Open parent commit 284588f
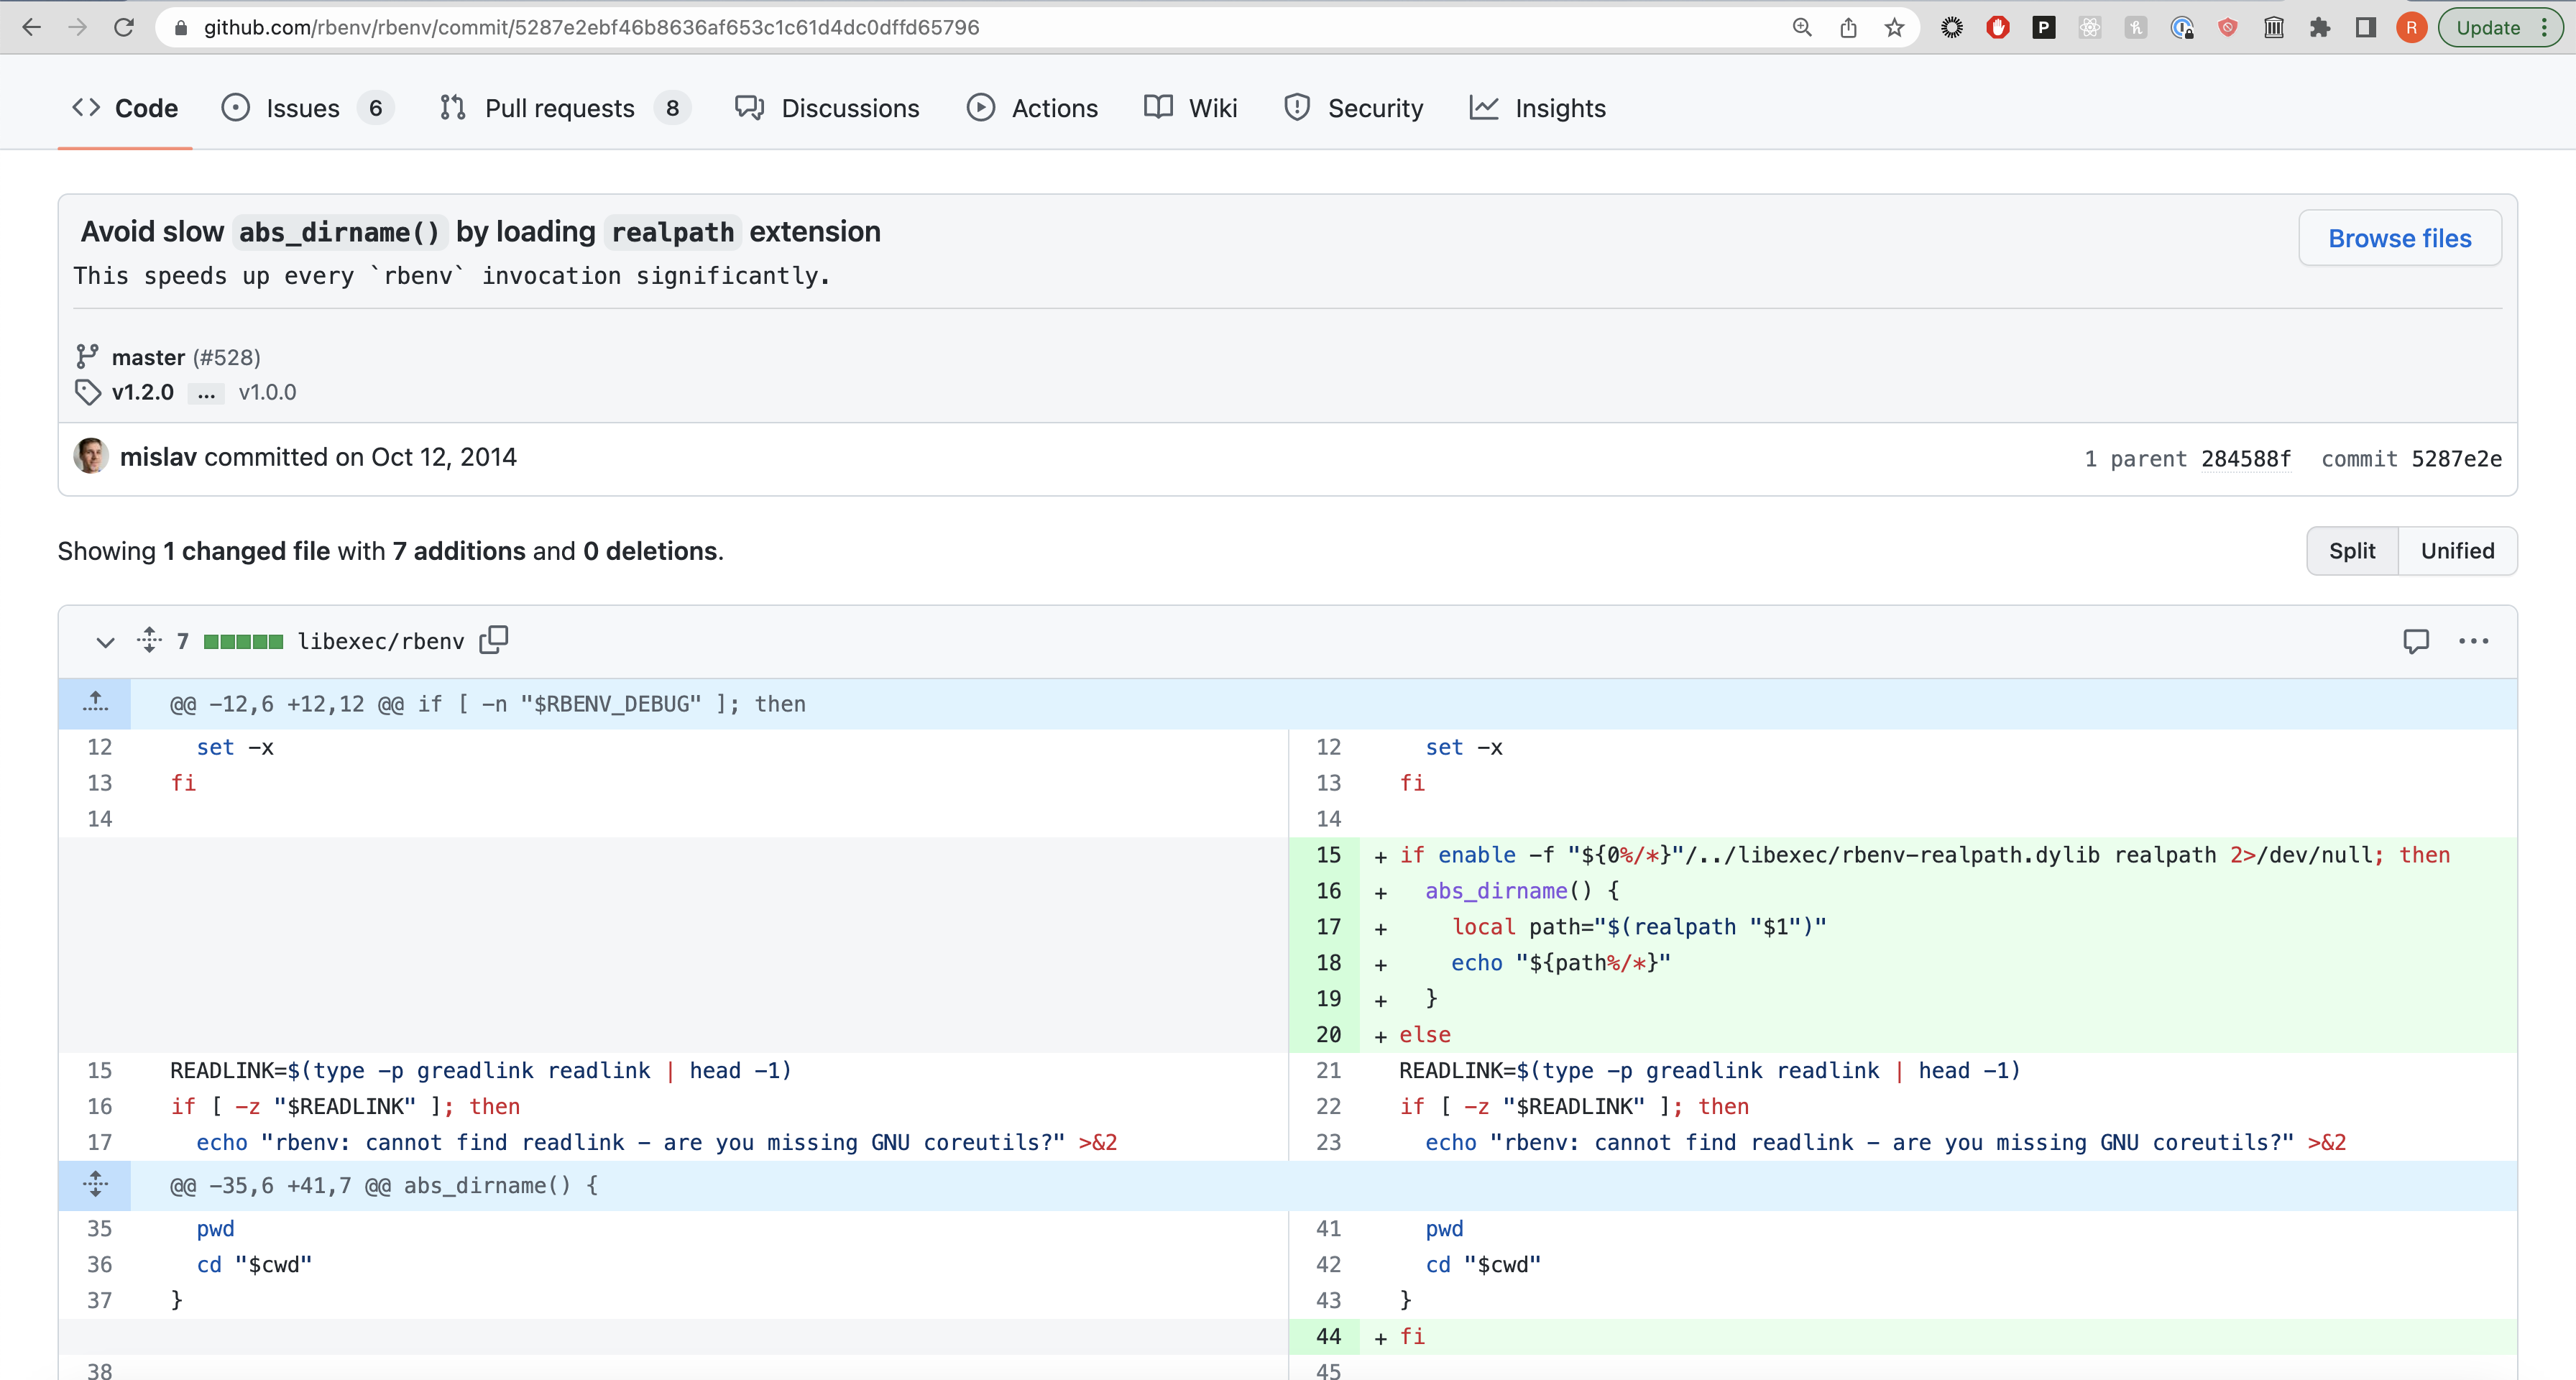The width and height of the screenshot is (2576, 1380). [2246, 459]
